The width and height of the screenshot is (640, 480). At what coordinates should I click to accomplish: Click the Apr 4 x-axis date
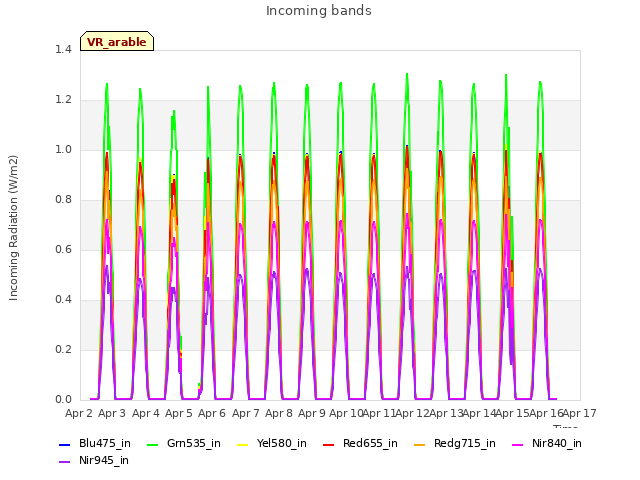(x=146, y=413)
